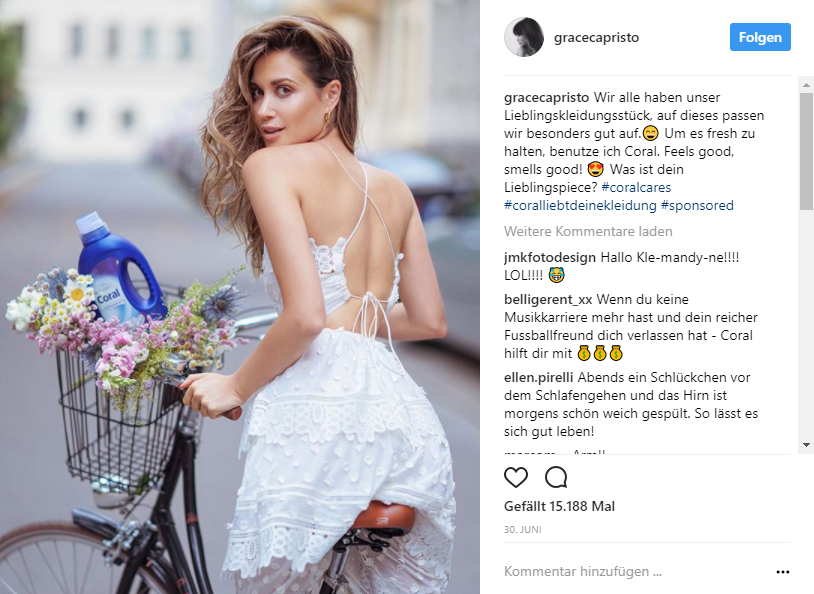
Task: Click the main post photo
Action: [240, 297]
